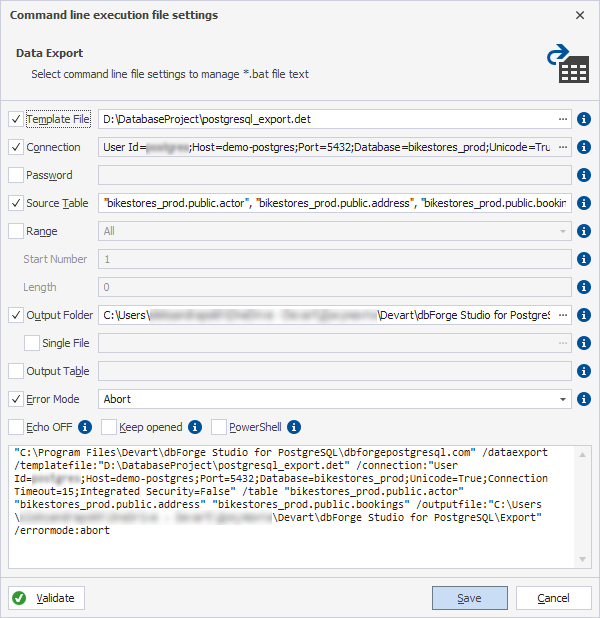This screenshot has height=618, width=600.
Task: Click the Validate button
Action: 47,598
